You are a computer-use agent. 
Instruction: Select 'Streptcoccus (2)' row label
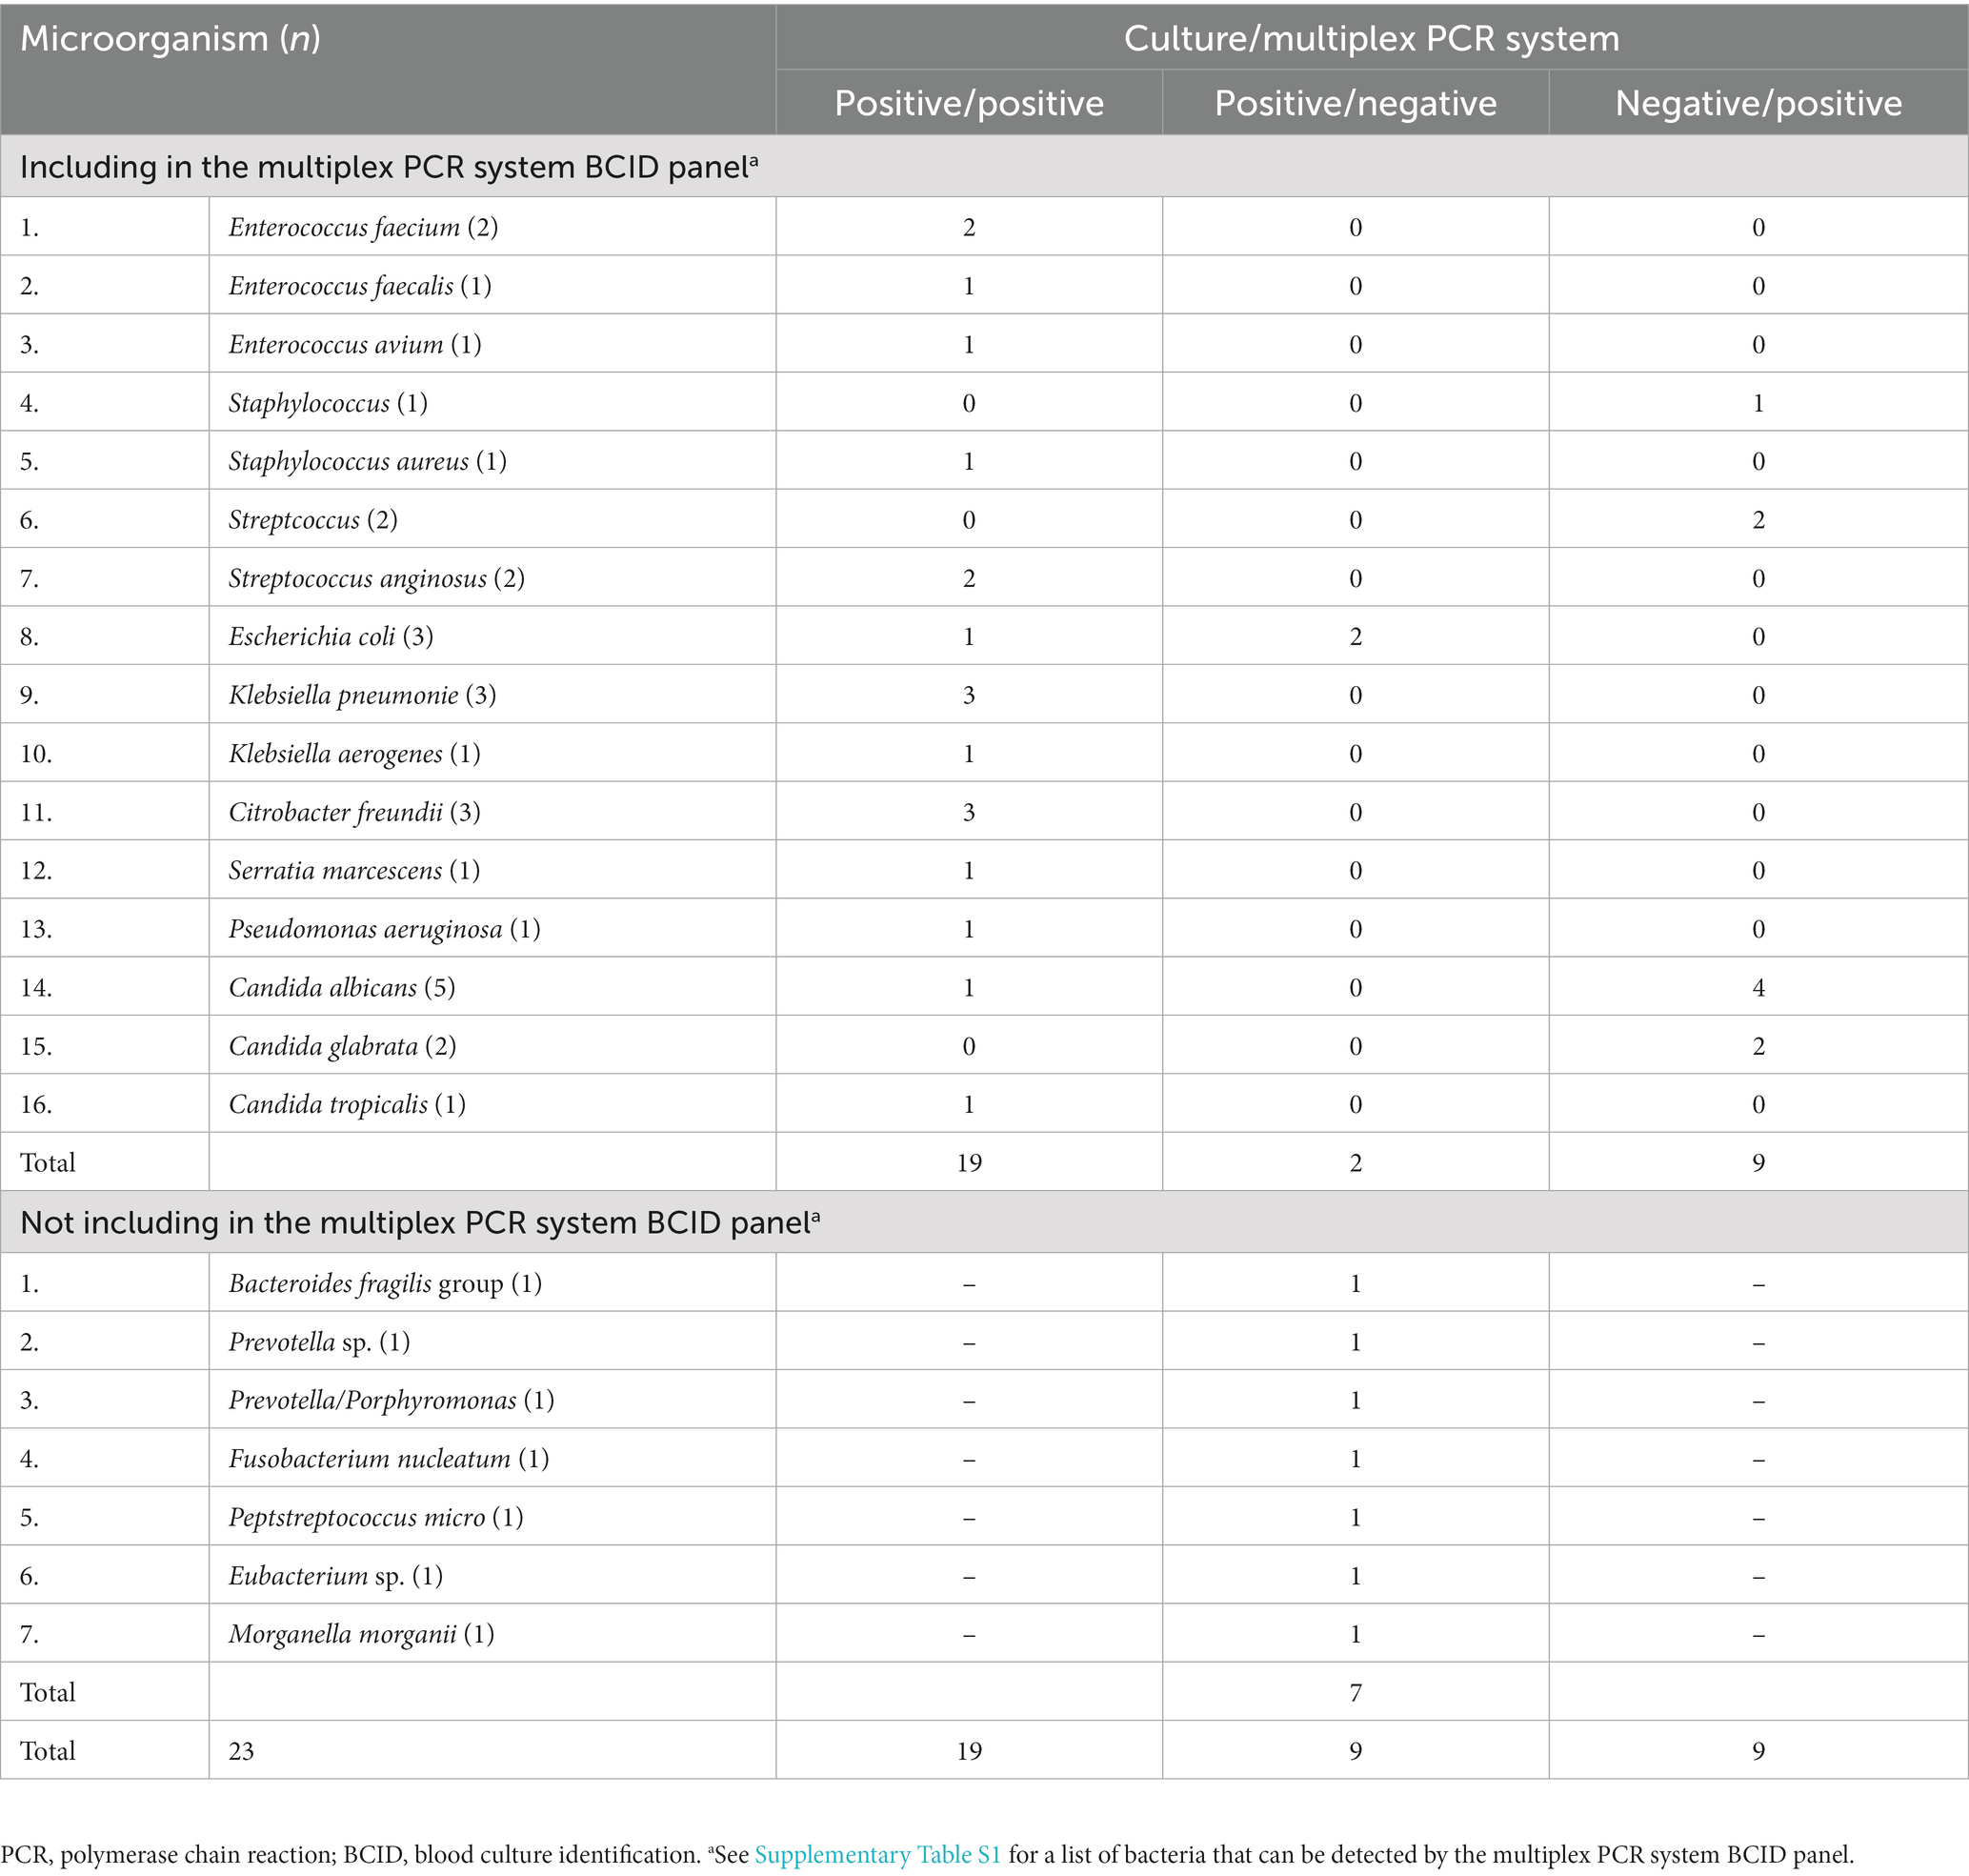tap(312, 520)
